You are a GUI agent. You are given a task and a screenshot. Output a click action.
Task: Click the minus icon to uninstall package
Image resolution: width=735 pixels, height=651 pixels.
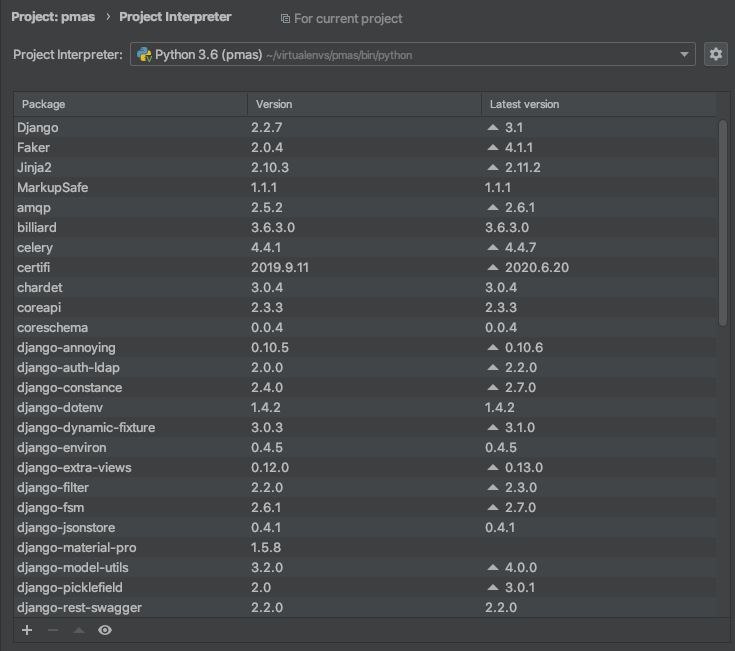[x=53, y=630]
